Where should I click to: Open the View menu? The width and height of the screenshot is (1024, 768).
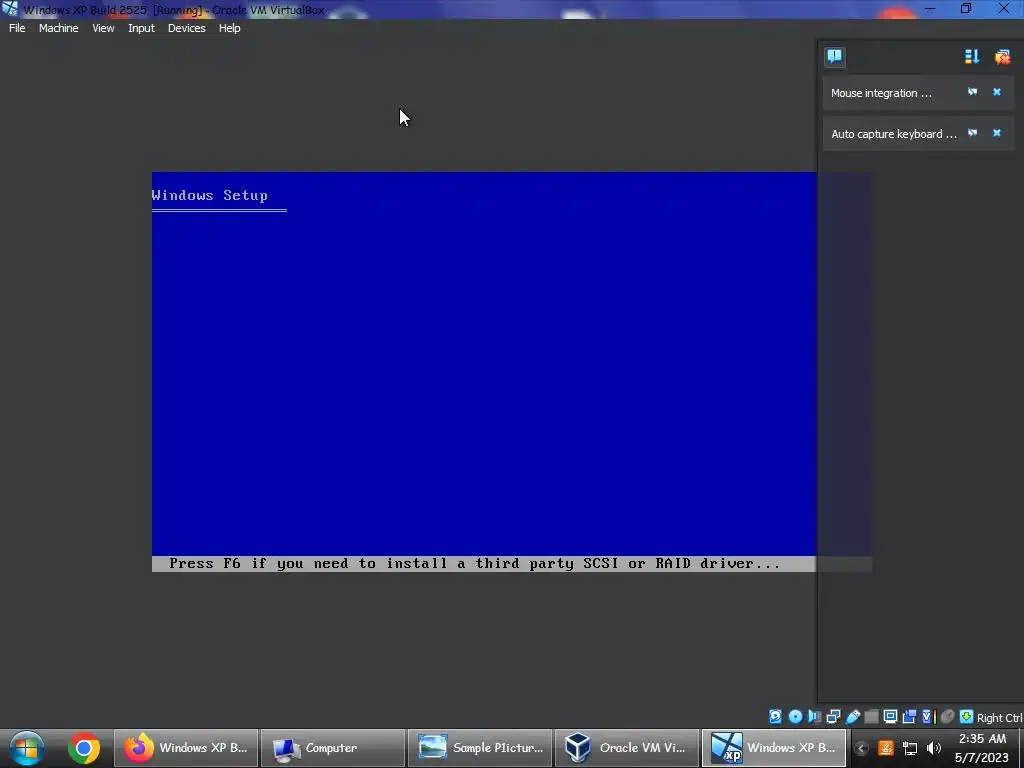[103, 28]
